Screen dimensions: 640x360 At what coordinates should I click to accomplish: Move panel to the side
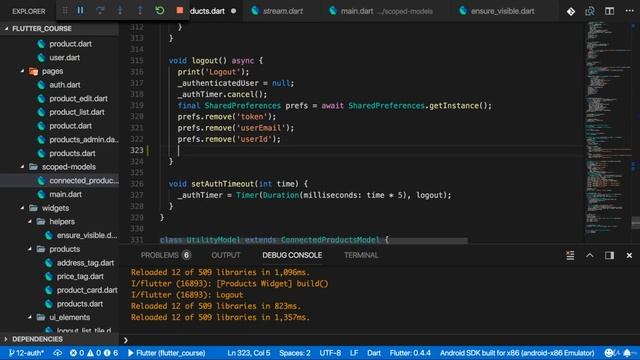[609, 256]
